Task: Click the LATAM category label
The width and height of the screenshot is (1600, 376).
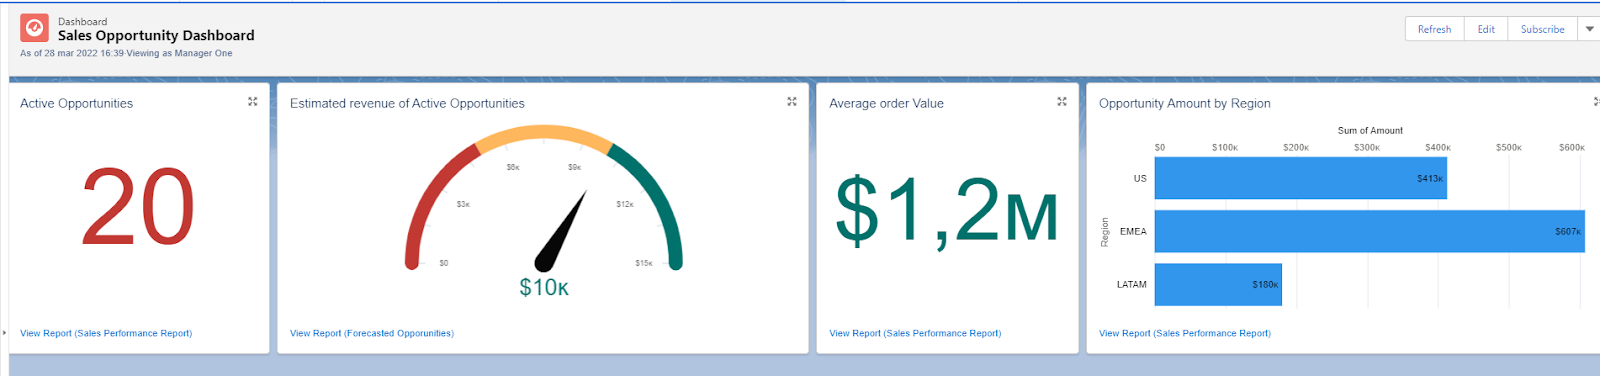Action: [x=1132, y=284]
